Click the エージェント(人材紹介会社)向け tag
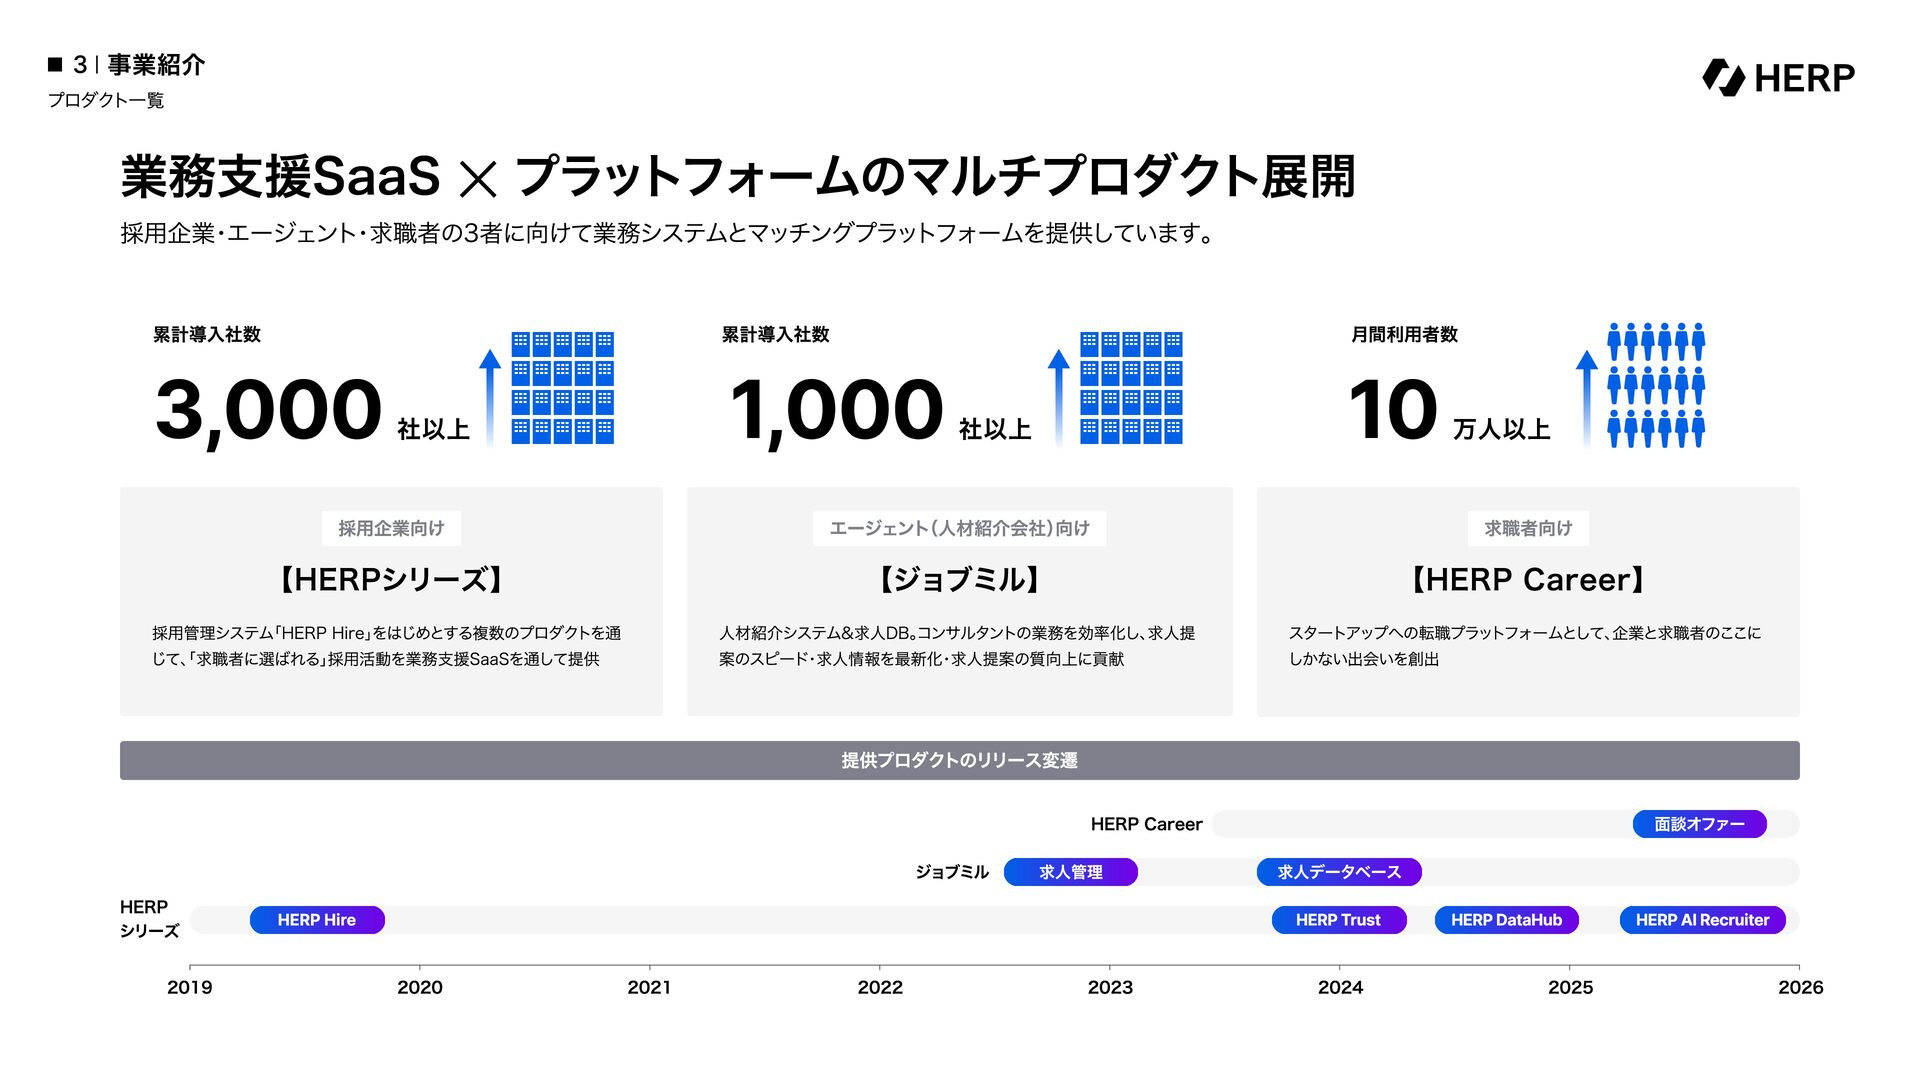 coord(960,528)
